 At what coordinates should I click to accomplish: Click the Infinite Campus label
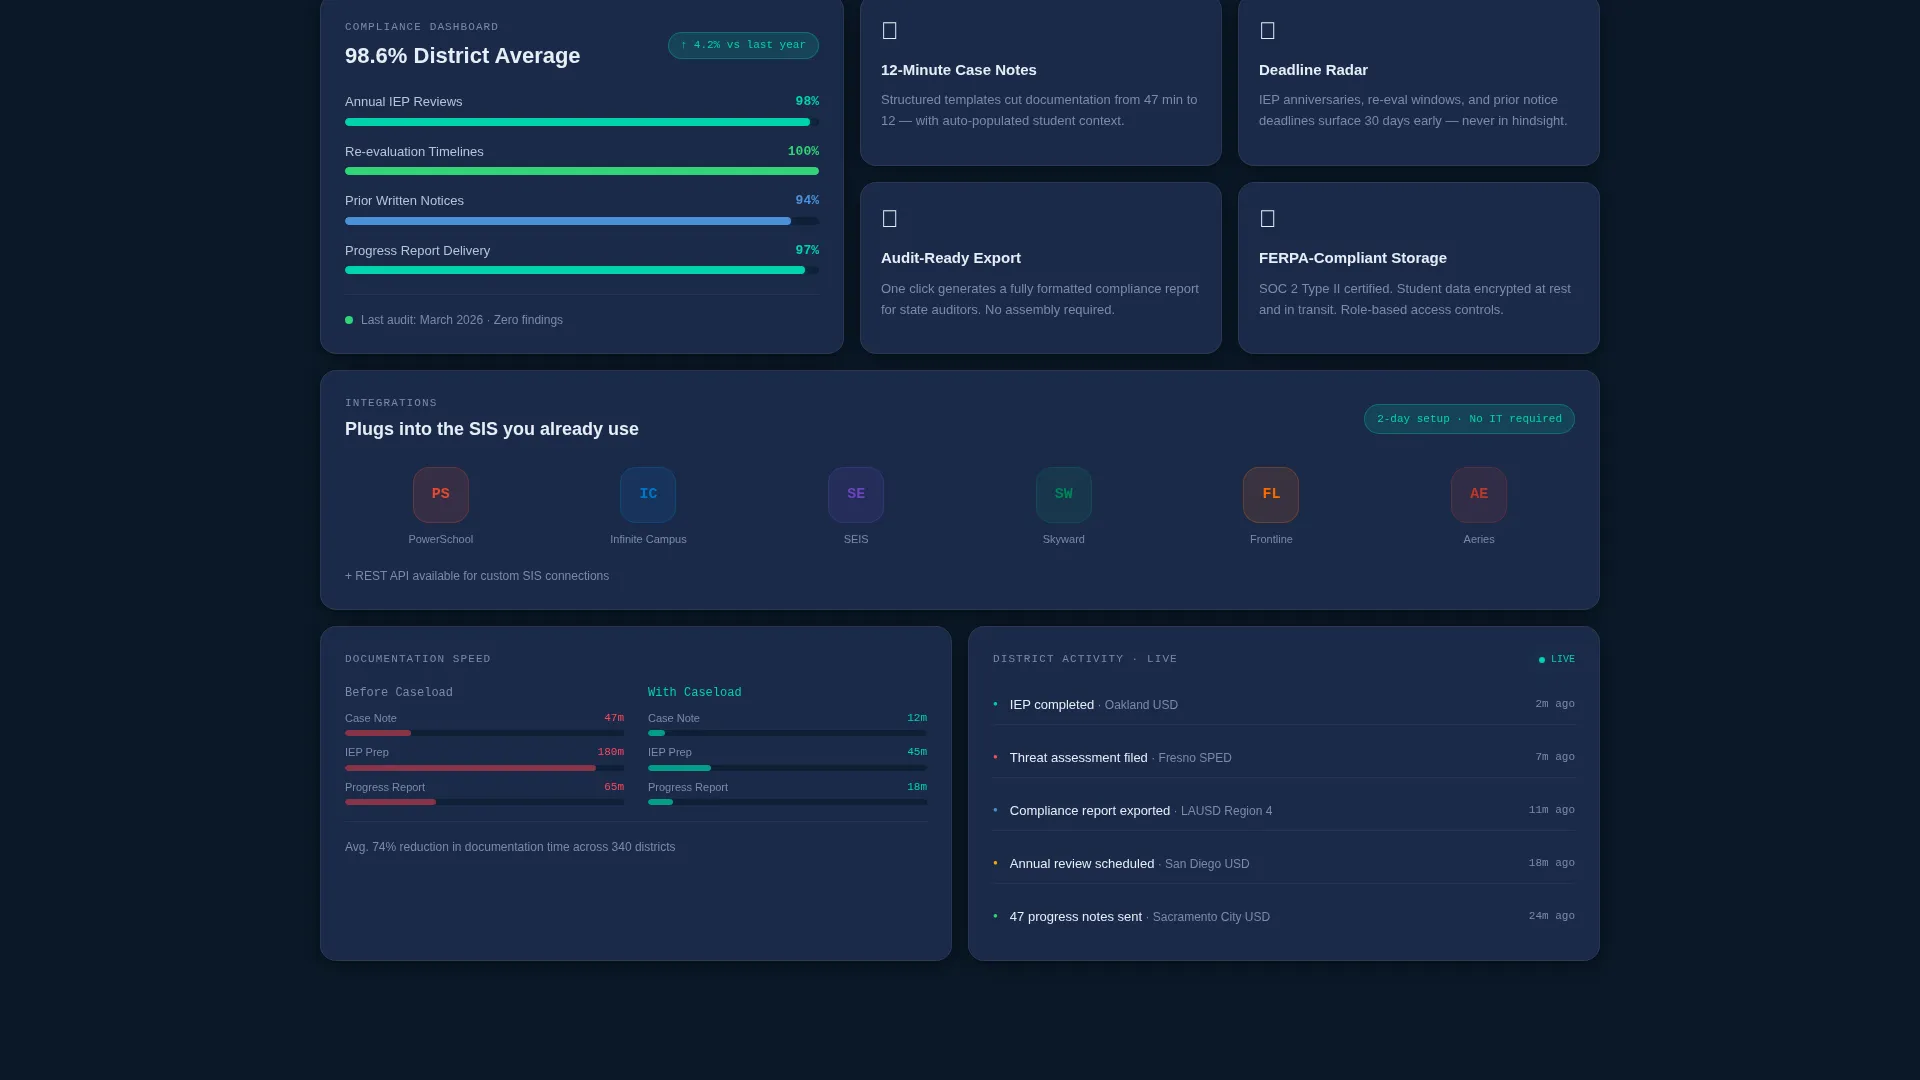coord(648,539)
